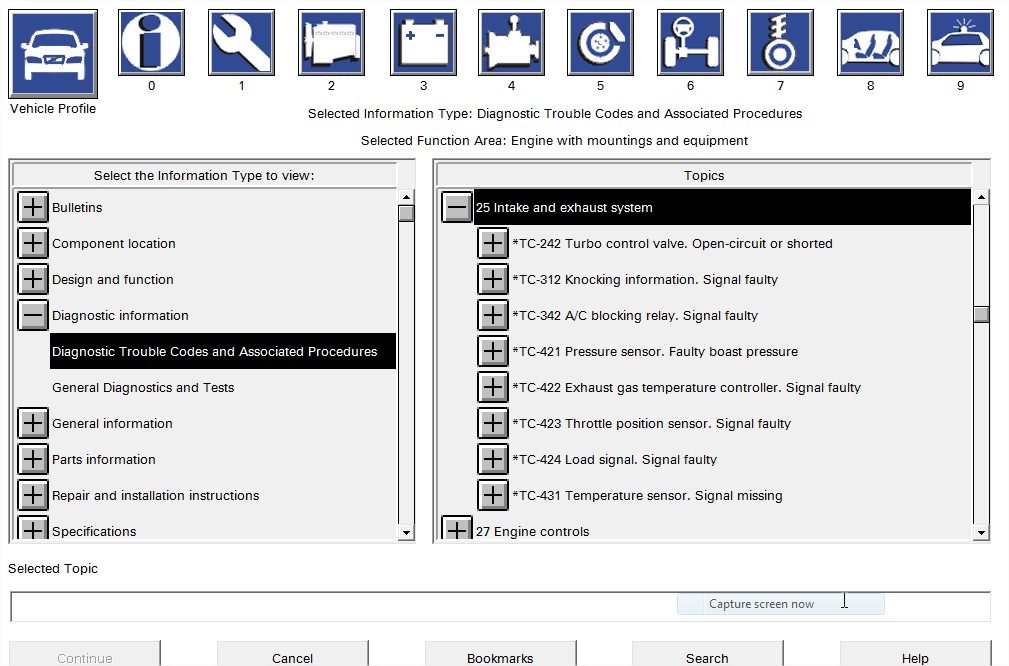Expand TC-422 Exhaust gas temperature entry
This screenshot has width=1009, height=666.
tap(493, 387)
